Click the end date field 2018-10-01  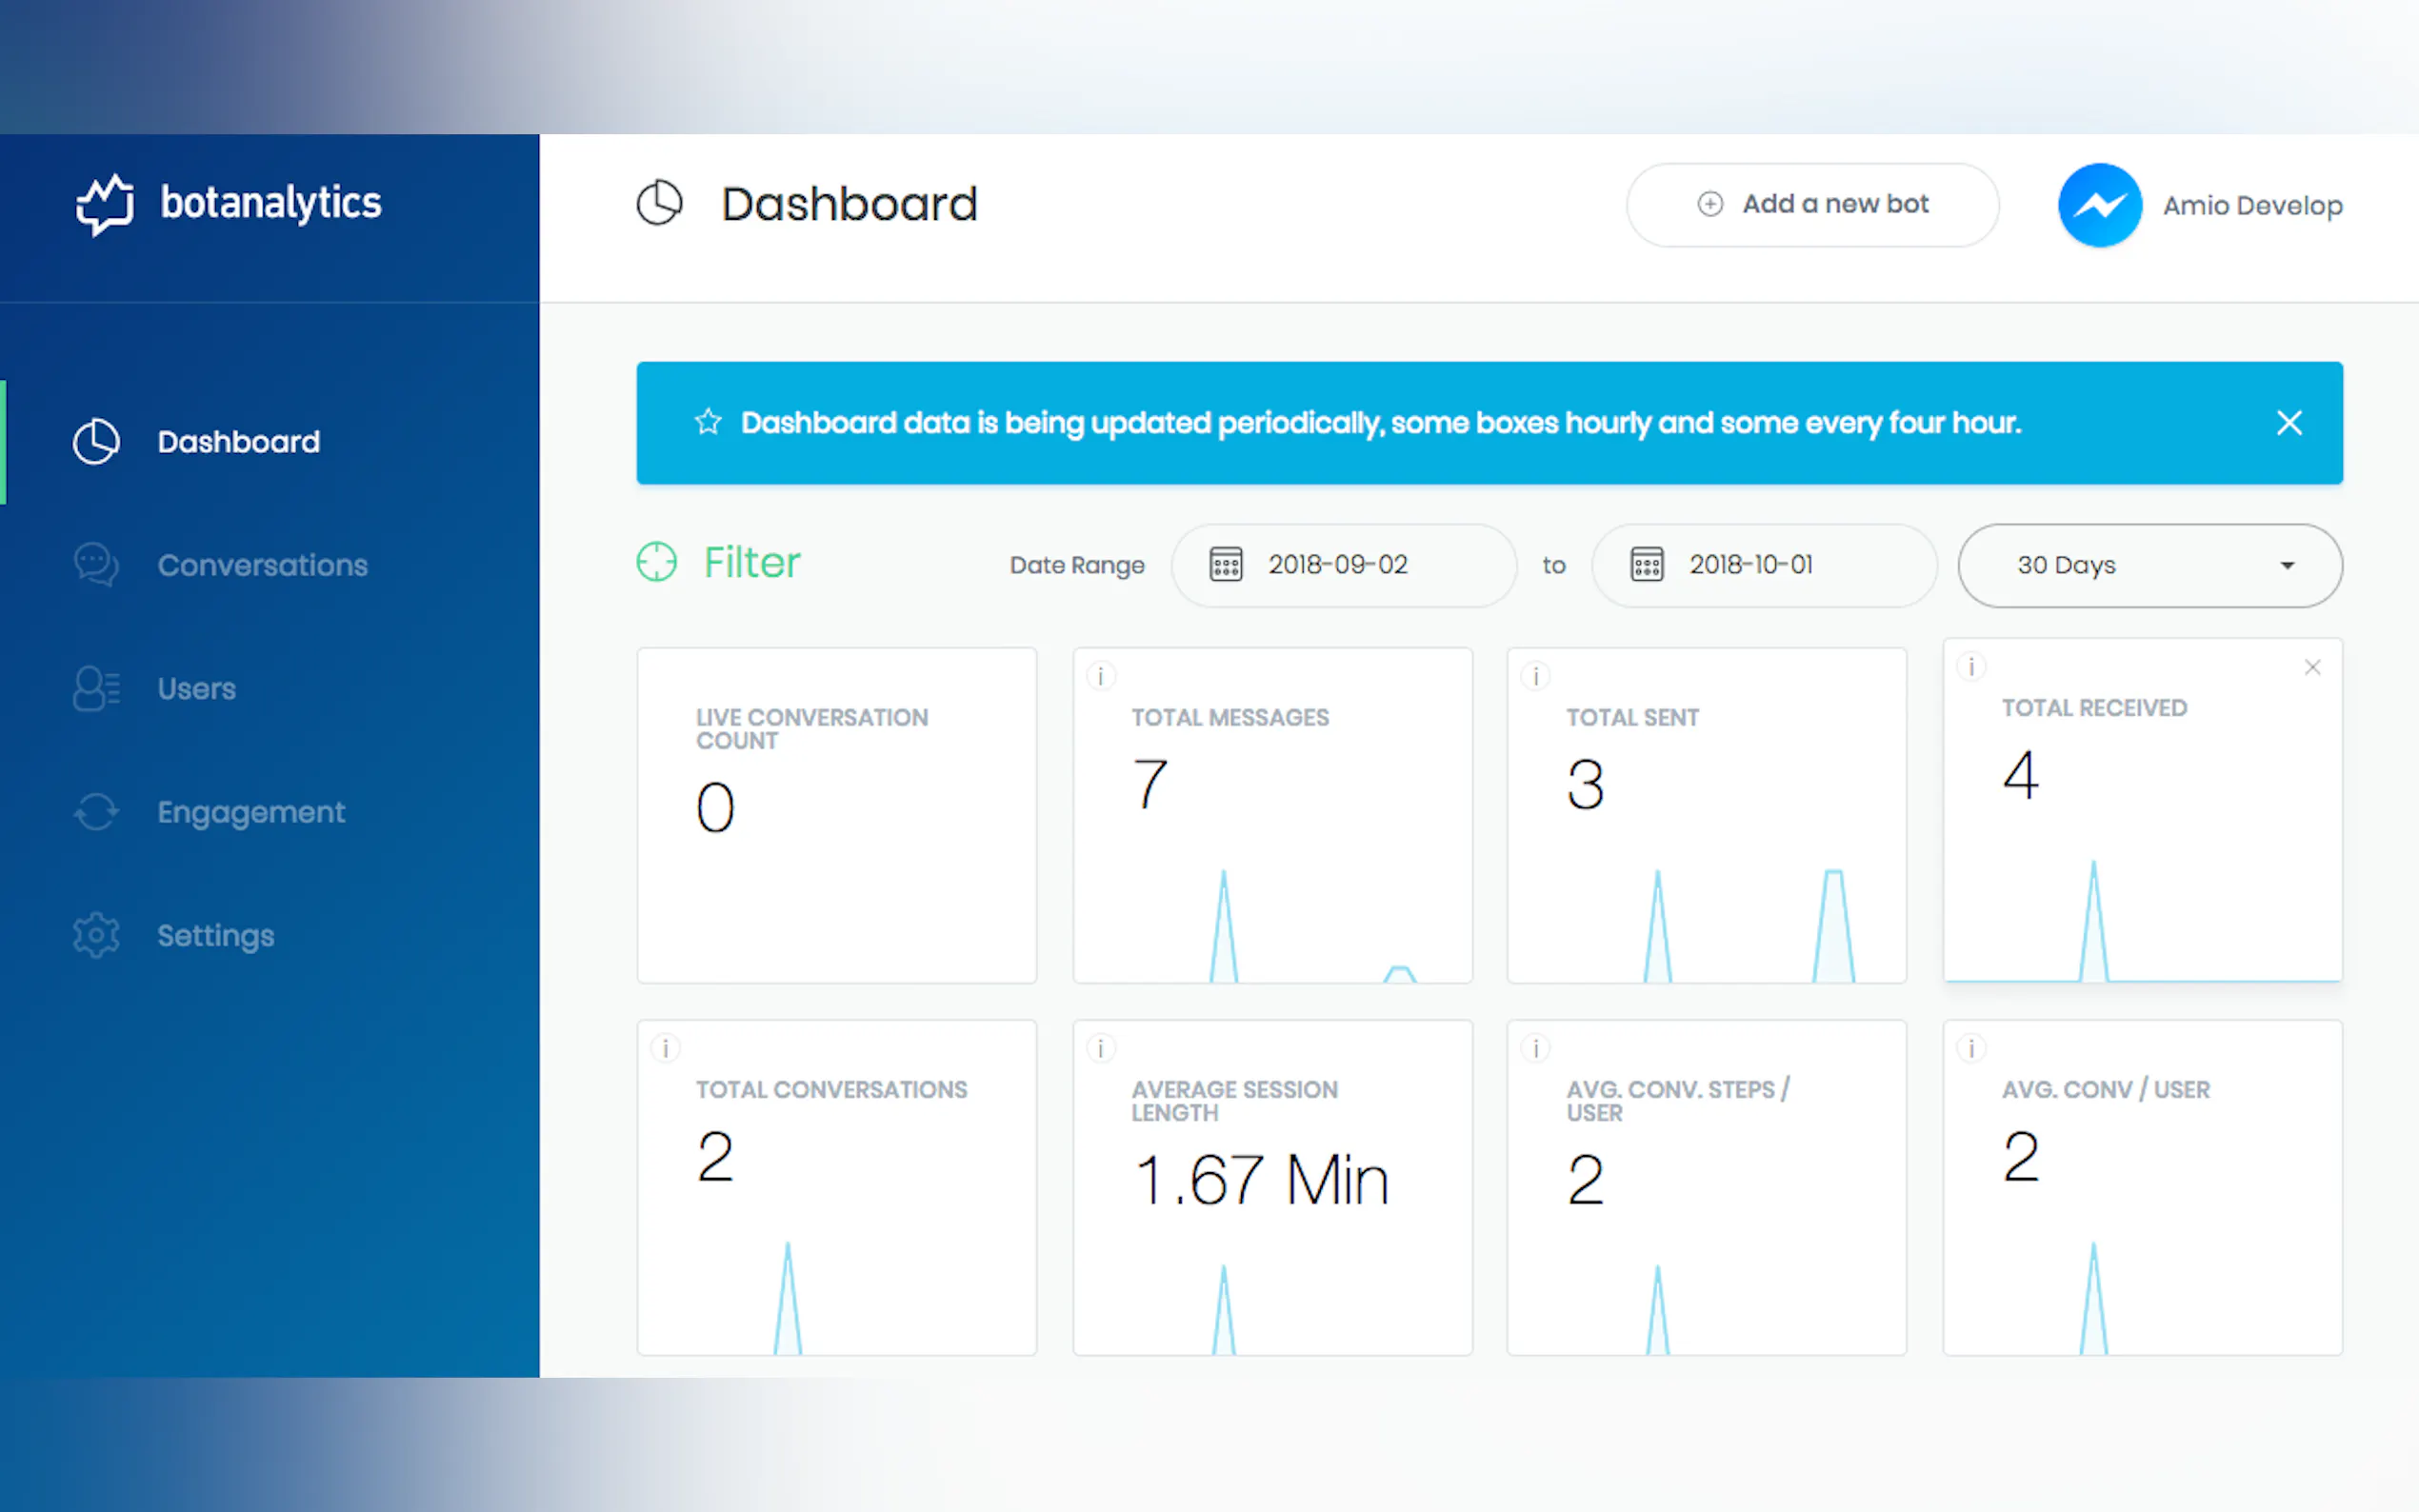click(x=1763, y=565)
